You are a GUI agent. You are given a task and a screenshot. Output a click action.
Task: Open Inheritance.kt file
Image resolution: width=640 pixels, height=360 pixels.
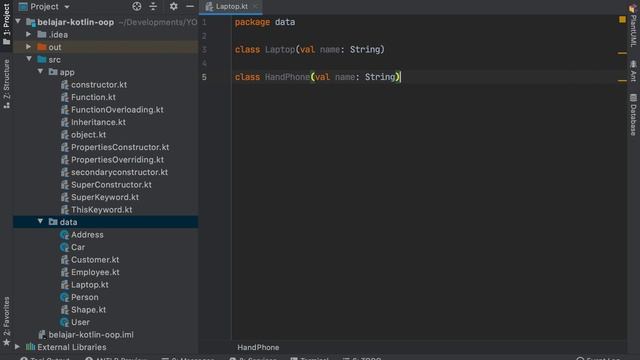(x=98, y=122)
